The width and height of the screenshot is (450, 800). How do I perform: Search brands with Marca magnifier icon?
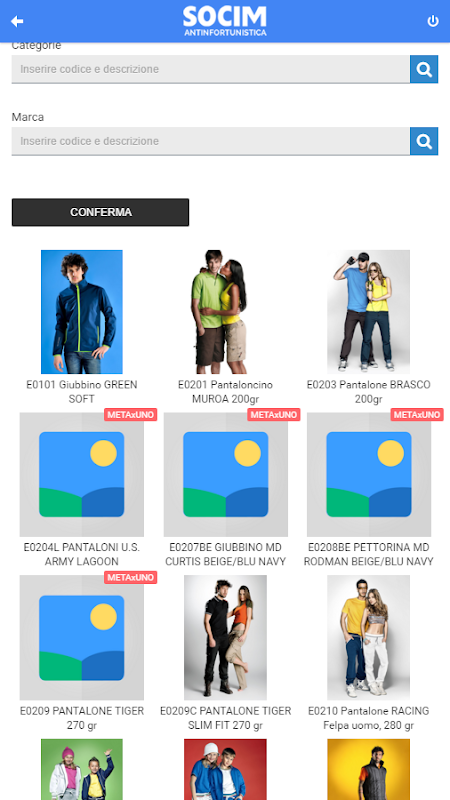[x=424, y=141]
